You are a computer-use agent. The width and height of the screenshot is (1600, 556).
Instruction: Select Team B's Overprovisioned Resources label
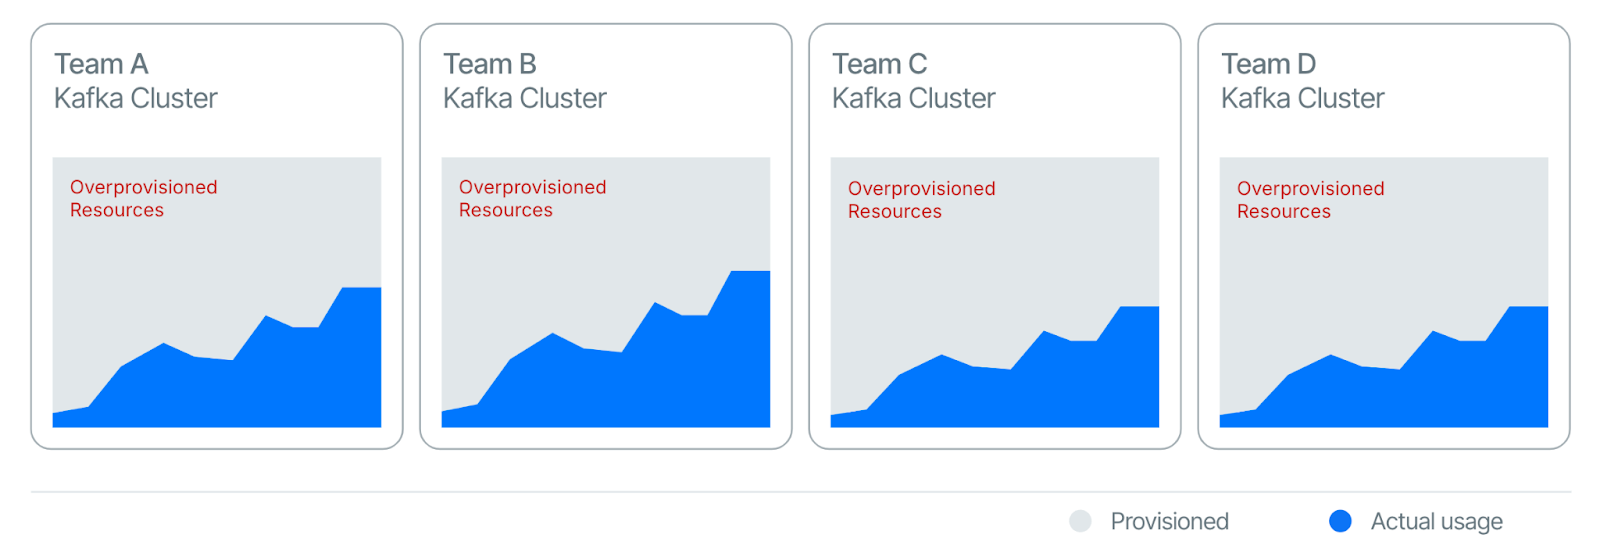click(532, 198)
